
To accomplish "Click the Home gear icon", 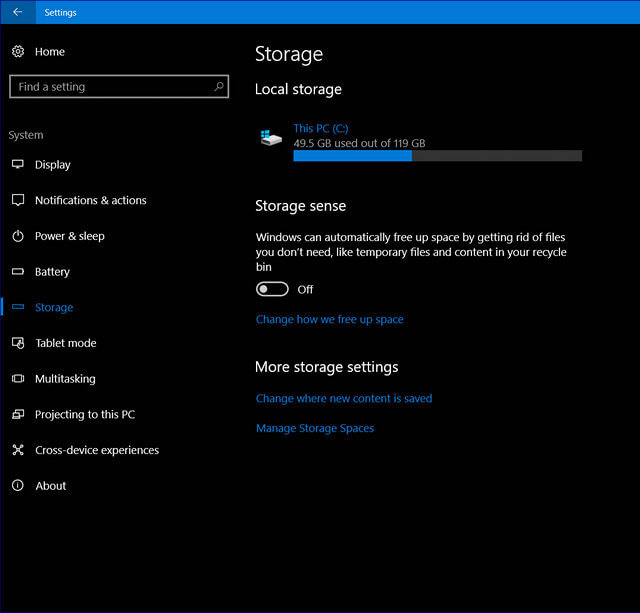I will click(x=18, y=52).
